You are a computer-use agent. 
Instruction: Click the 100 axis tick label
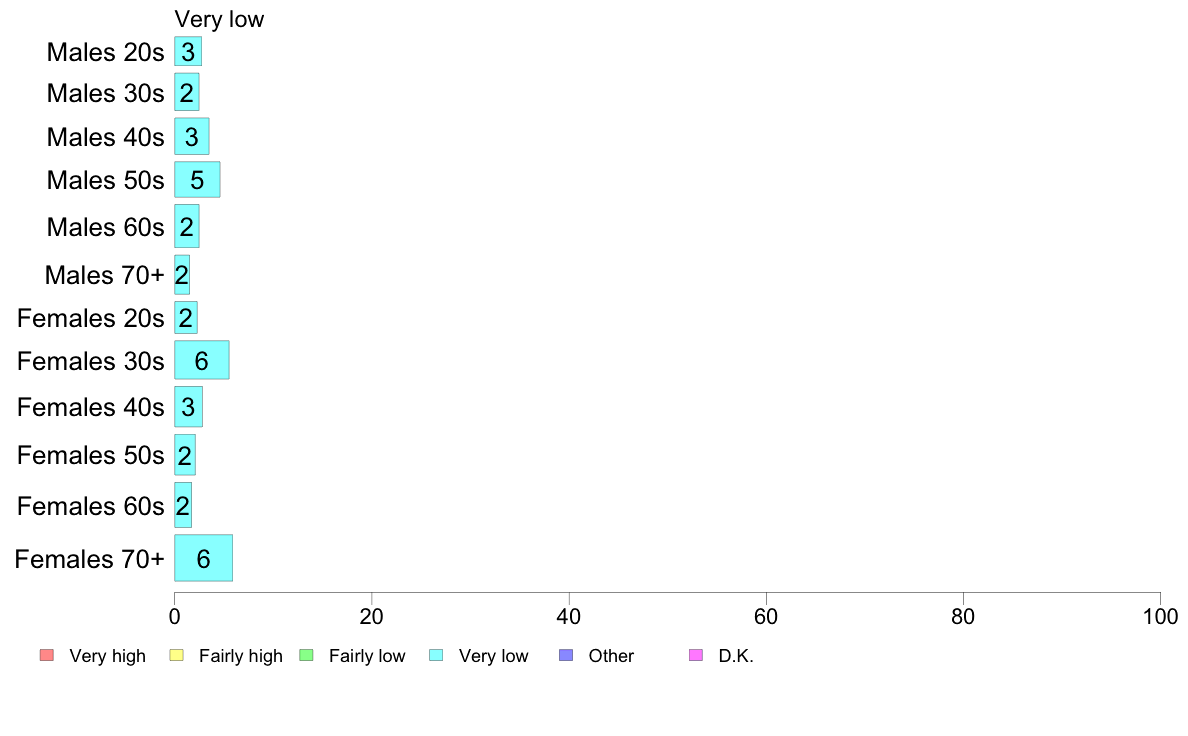(1160, 616)
